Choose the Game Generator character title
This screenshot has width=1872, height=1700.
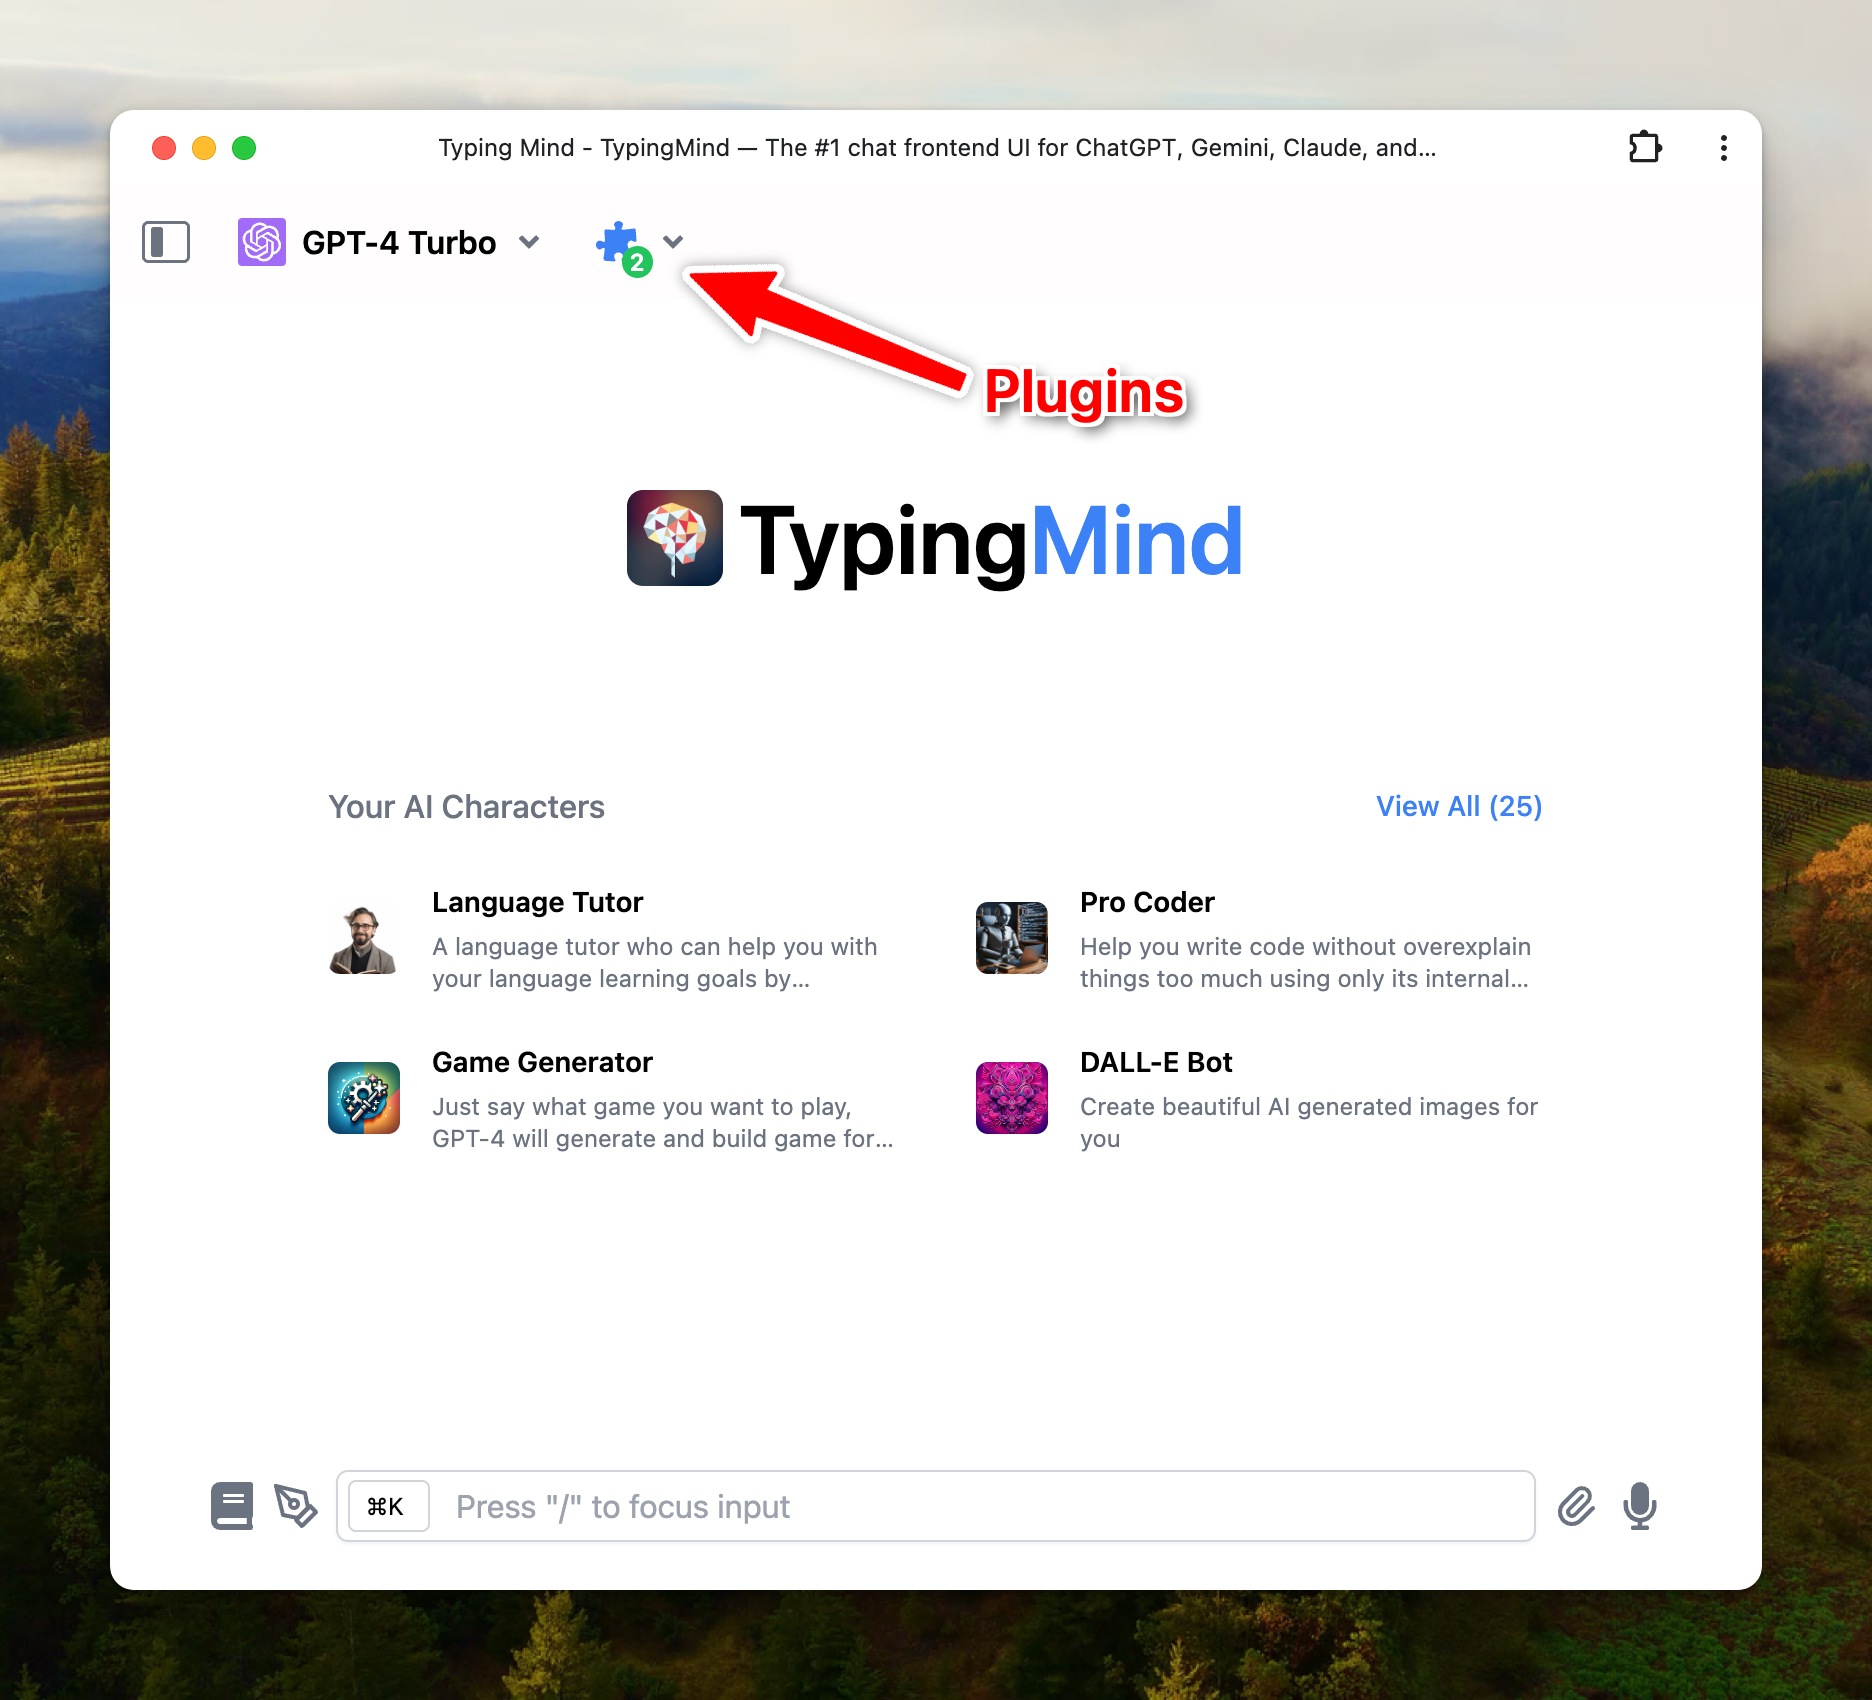coord(542,1062)
